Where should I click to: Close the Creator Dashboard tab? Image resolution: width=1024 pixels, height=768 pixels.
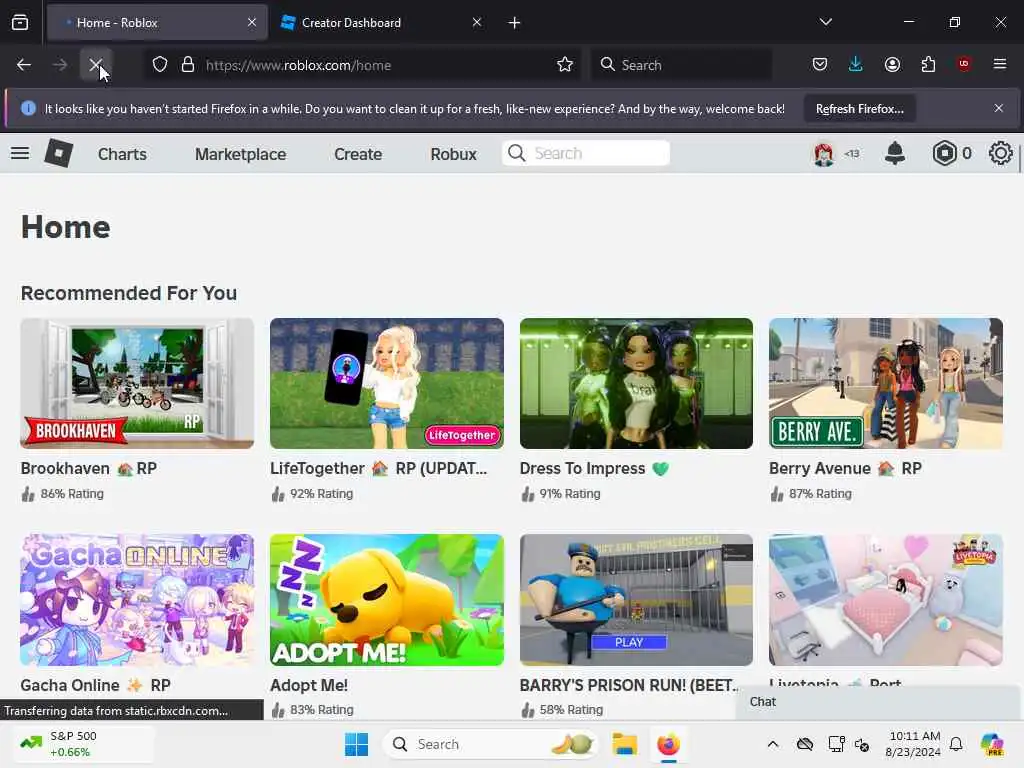click(477, 22)
